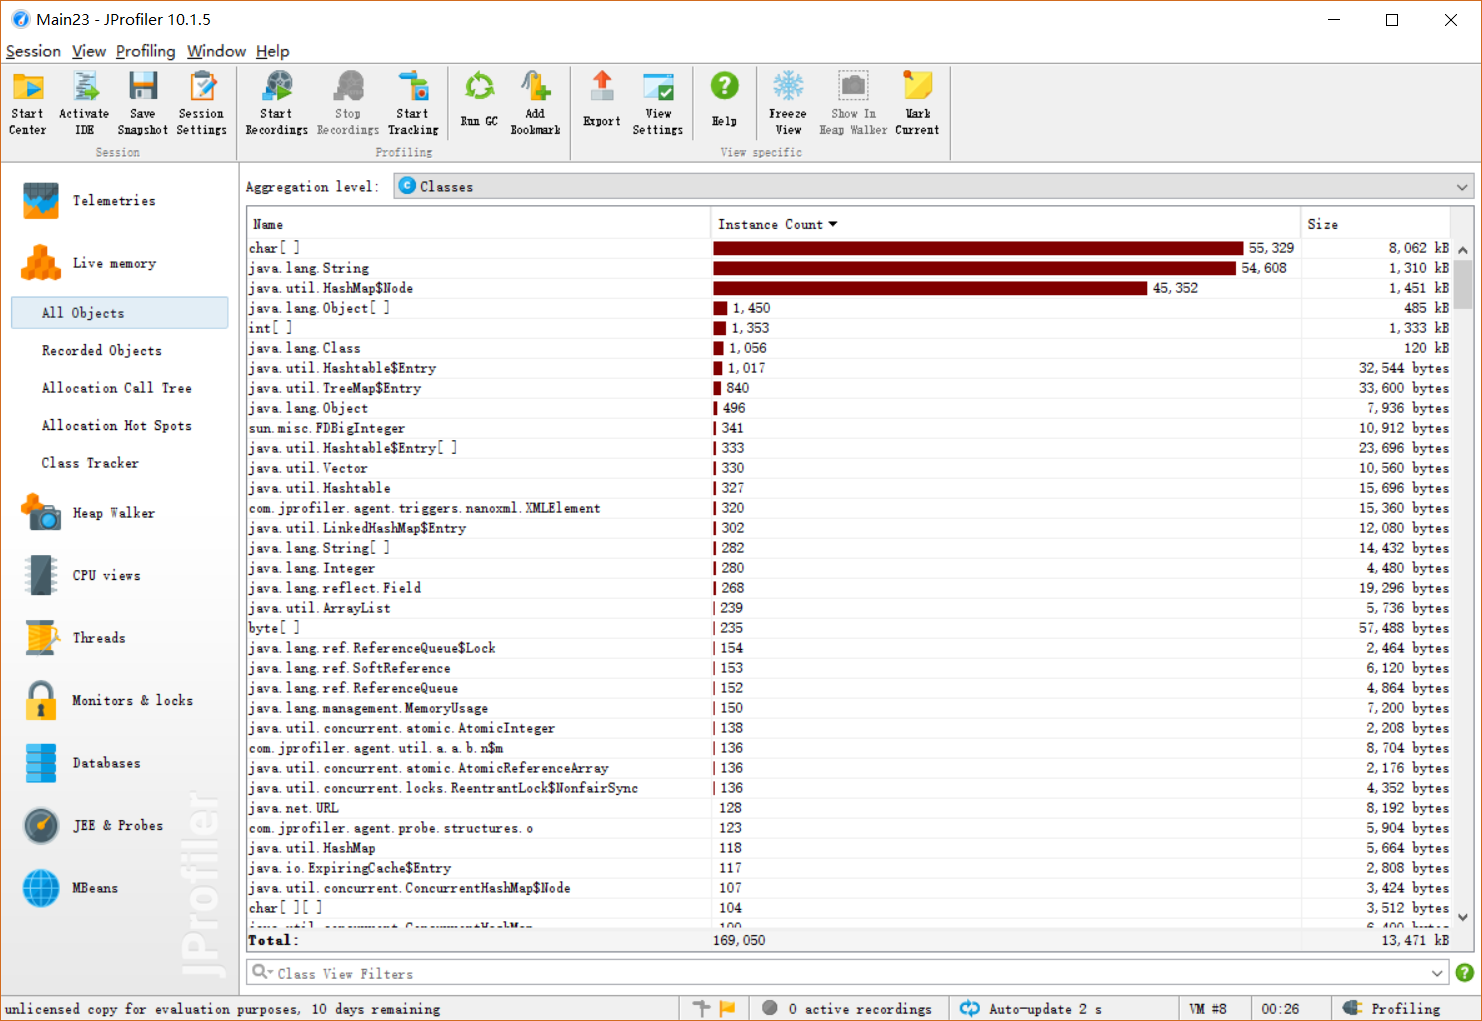Add a bookmark

pos(535,103)
